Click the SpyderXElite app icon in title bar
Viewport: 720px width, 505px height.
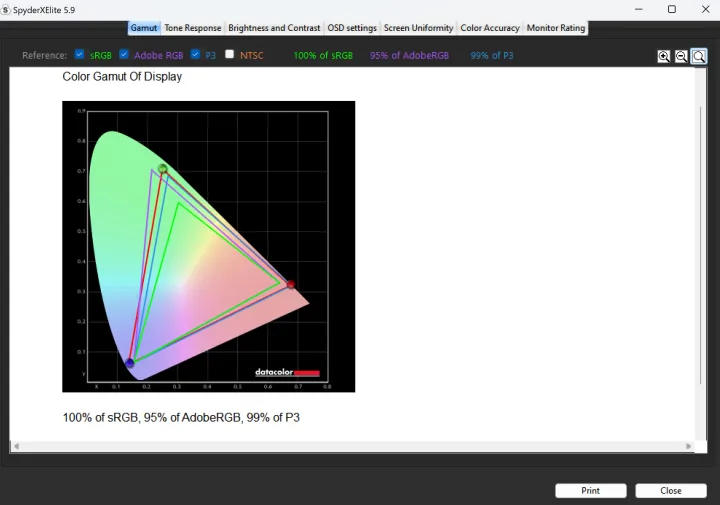(x=6, y=9)
